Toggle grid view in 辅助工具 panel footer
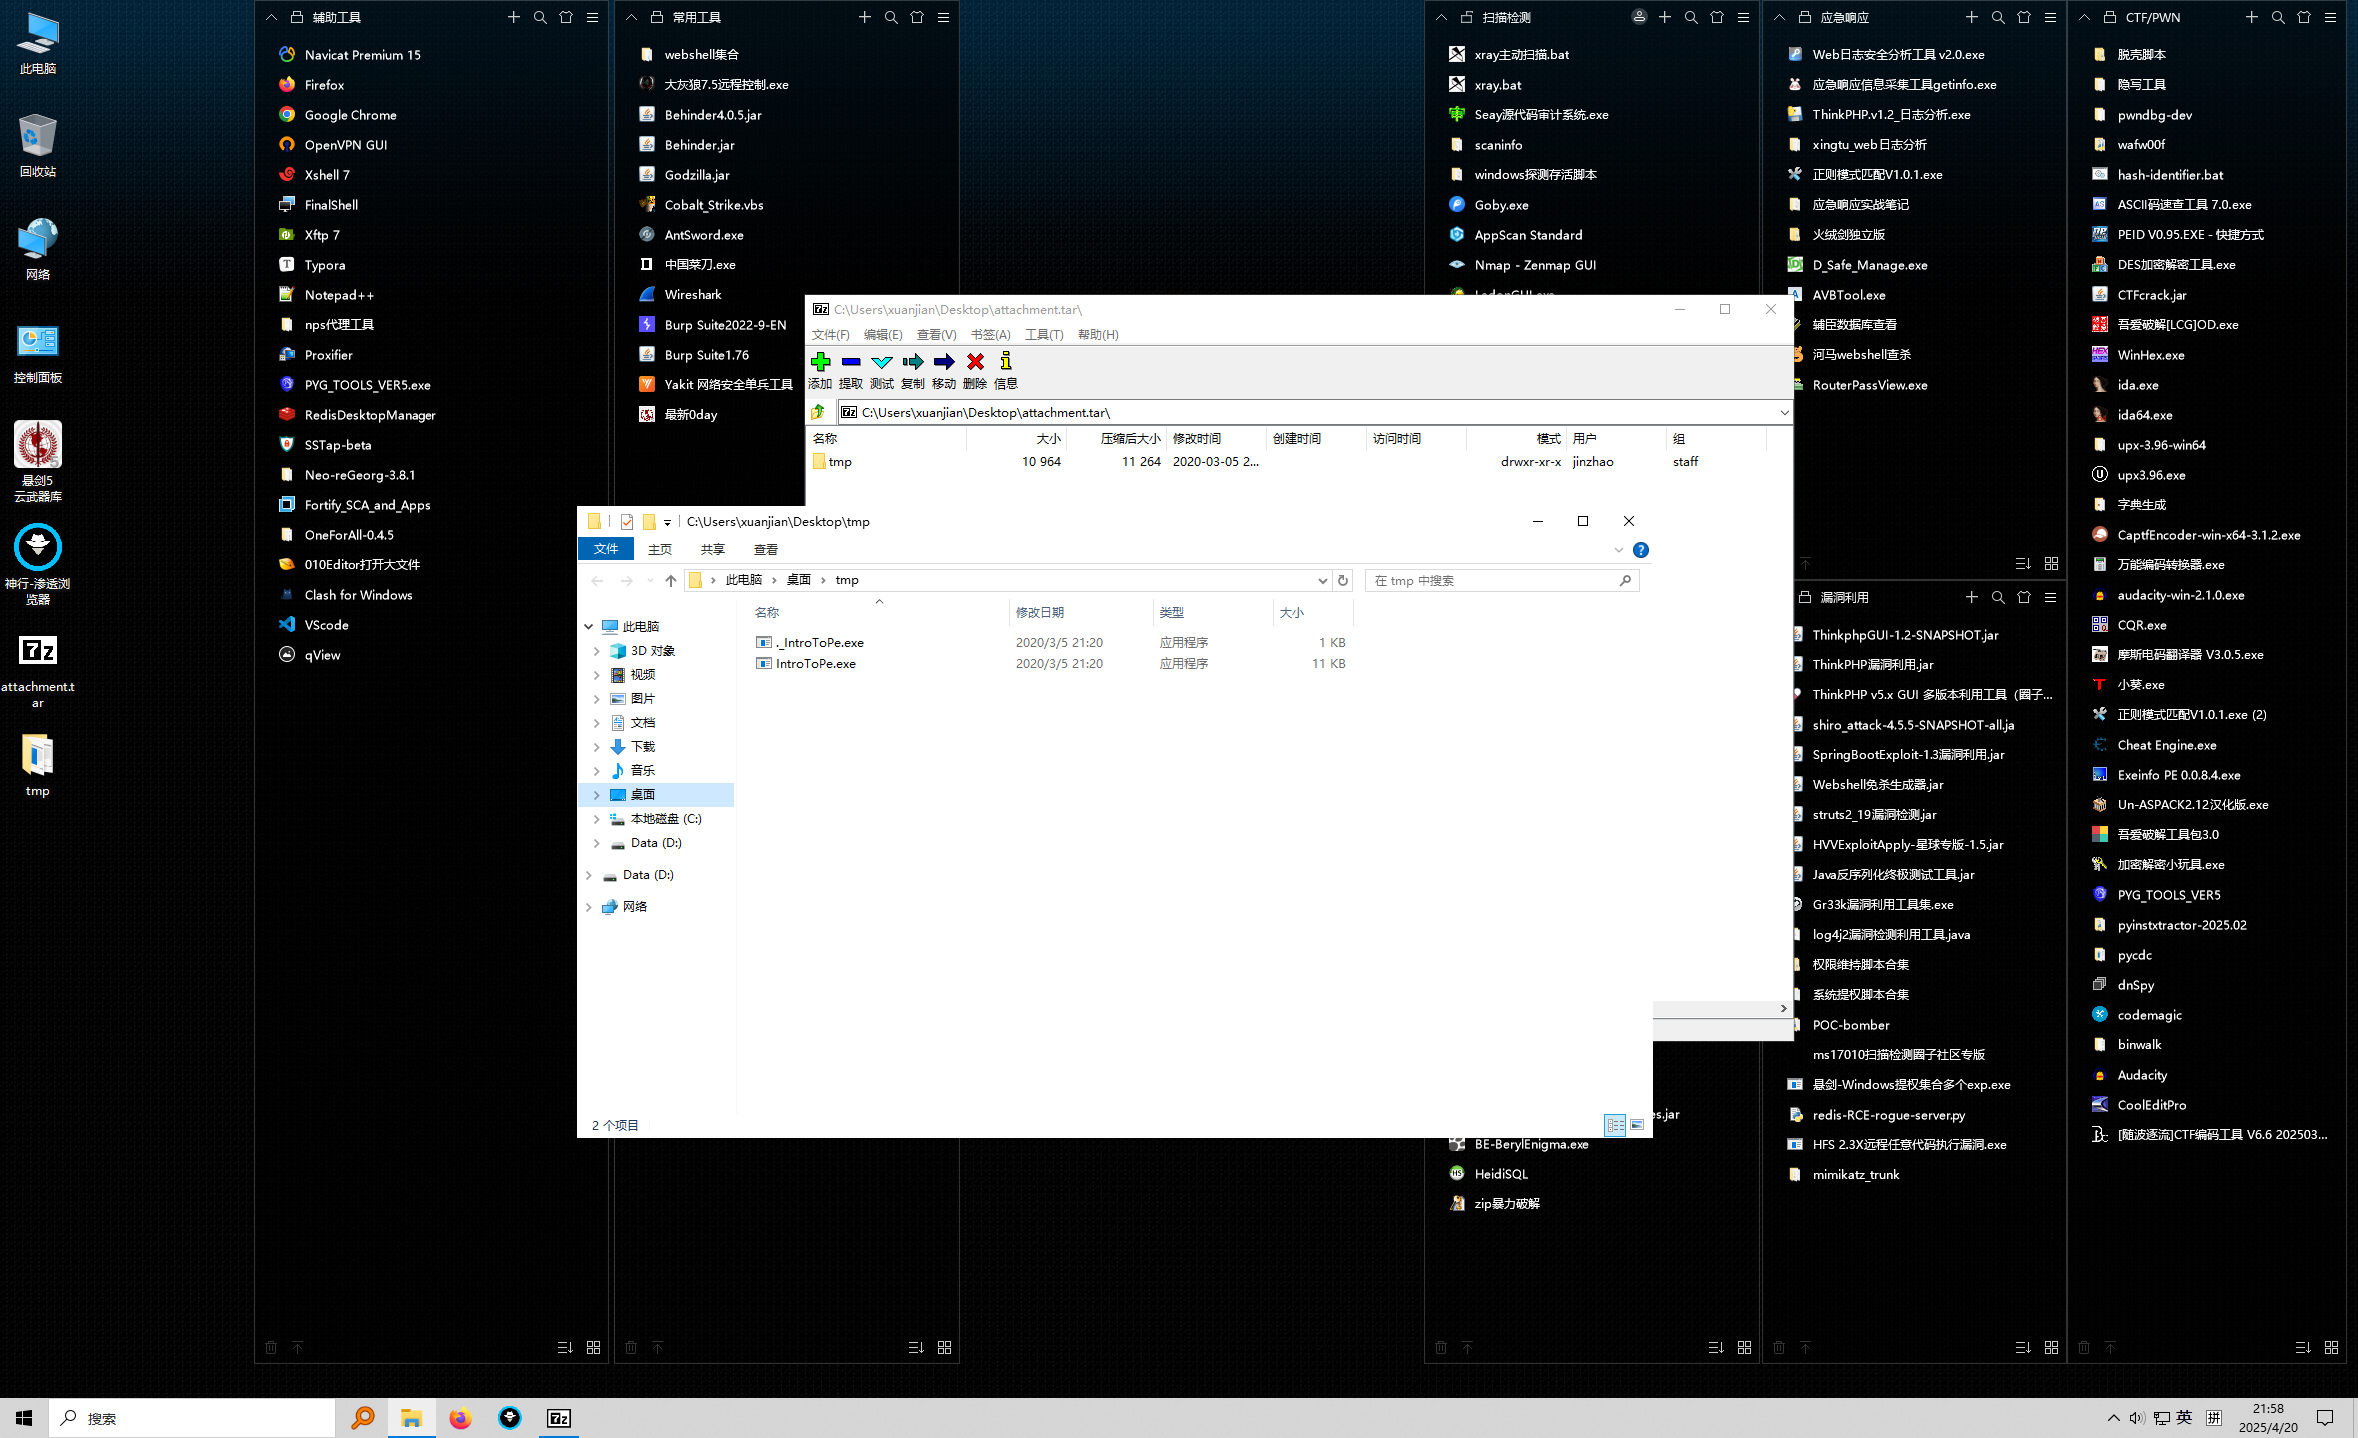Viewport: 2358px width, 1438px height. coord(593,1347)
